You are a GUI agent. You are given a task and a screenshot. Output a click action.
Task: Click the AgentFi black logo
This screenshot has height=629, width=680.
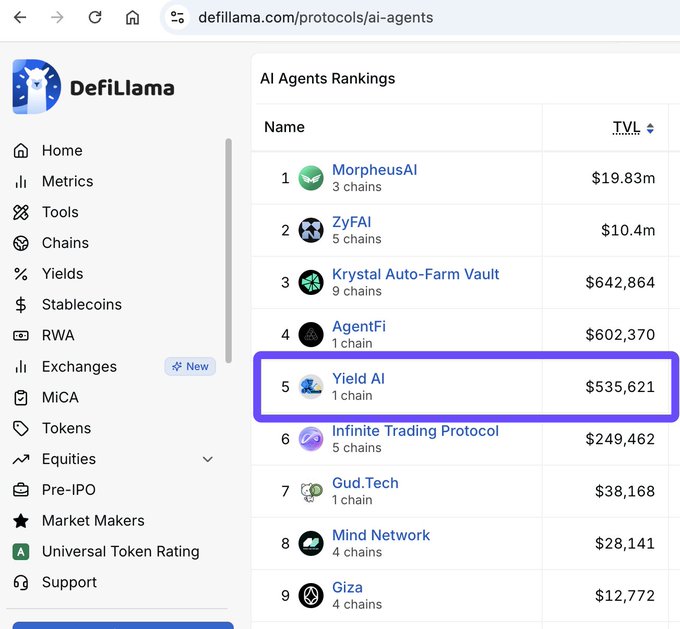tap(311, 334)
